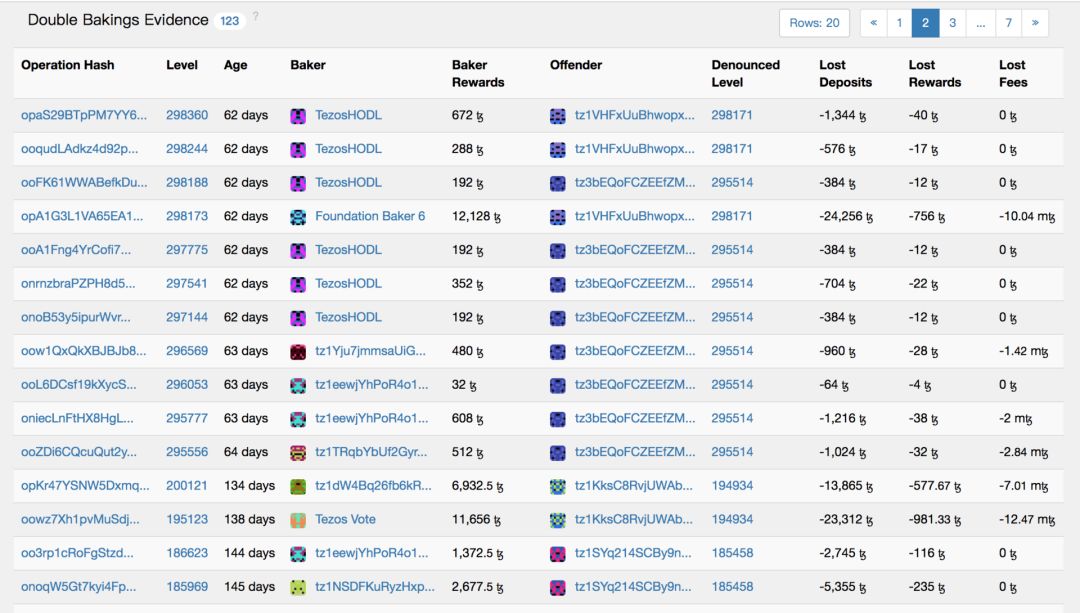Click the Offender column header
The image size is (1080, 613).
[x=576, y=65]
